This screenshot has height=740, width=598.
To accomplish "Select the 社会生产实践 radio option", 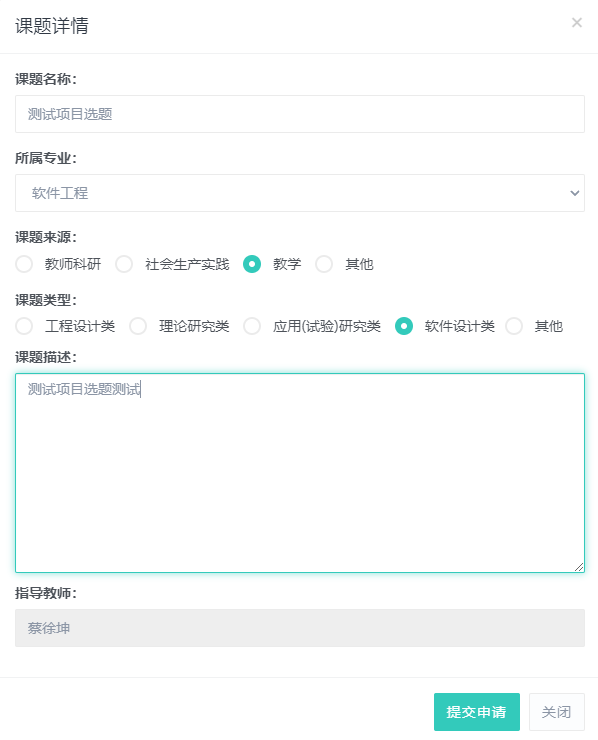I will (124, 264).
